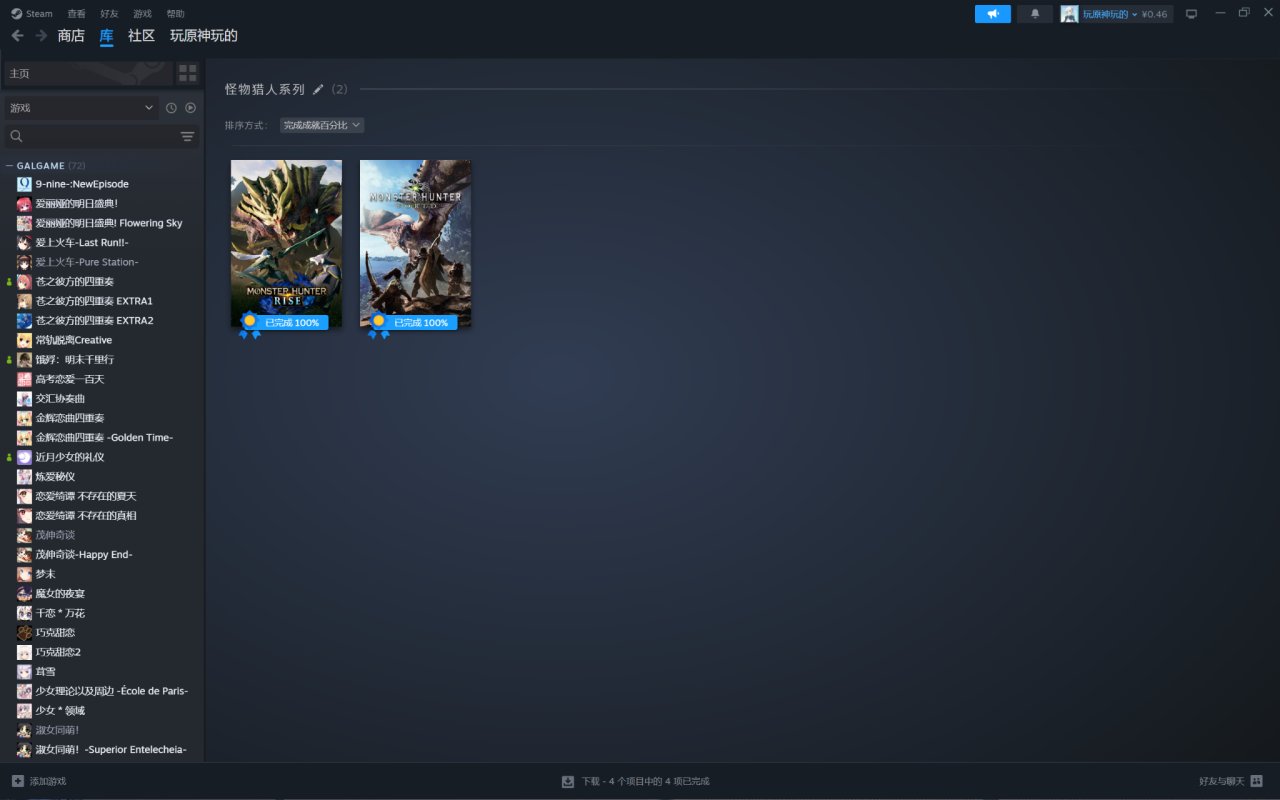Click the pencil icon to rename the collection
Image resolution: width=1280 pixels, height=800 pixels.
pos(318,90)
